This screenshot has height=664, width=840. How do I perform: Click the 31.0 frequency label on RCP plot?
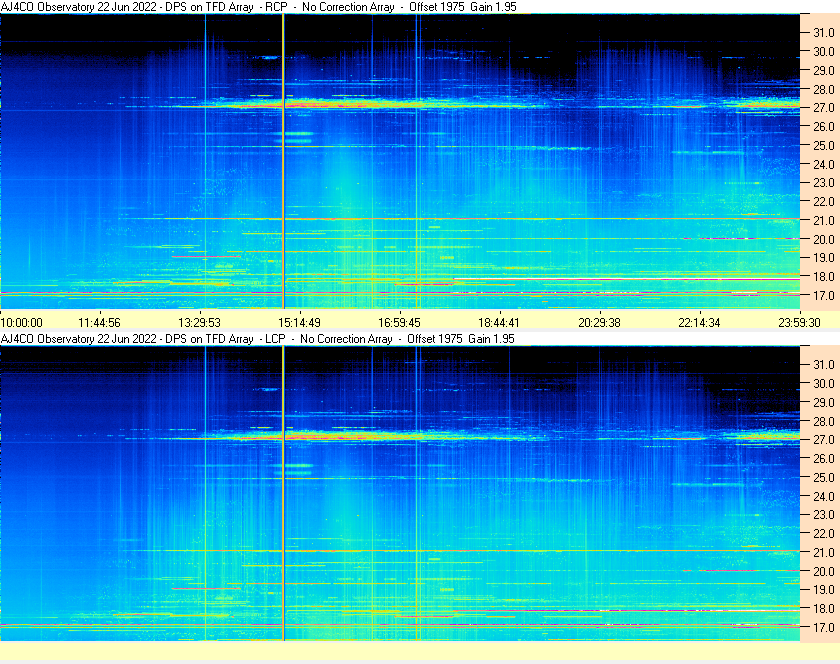click(824, 33)
